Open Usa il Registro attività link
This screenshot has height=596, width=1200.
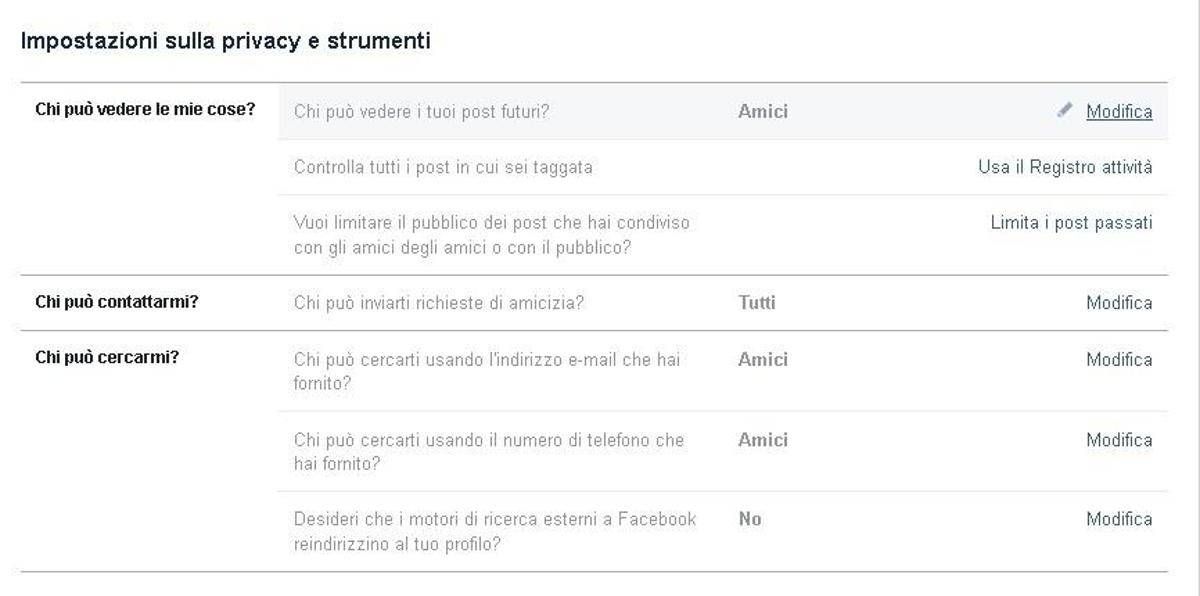point(1065,167)
